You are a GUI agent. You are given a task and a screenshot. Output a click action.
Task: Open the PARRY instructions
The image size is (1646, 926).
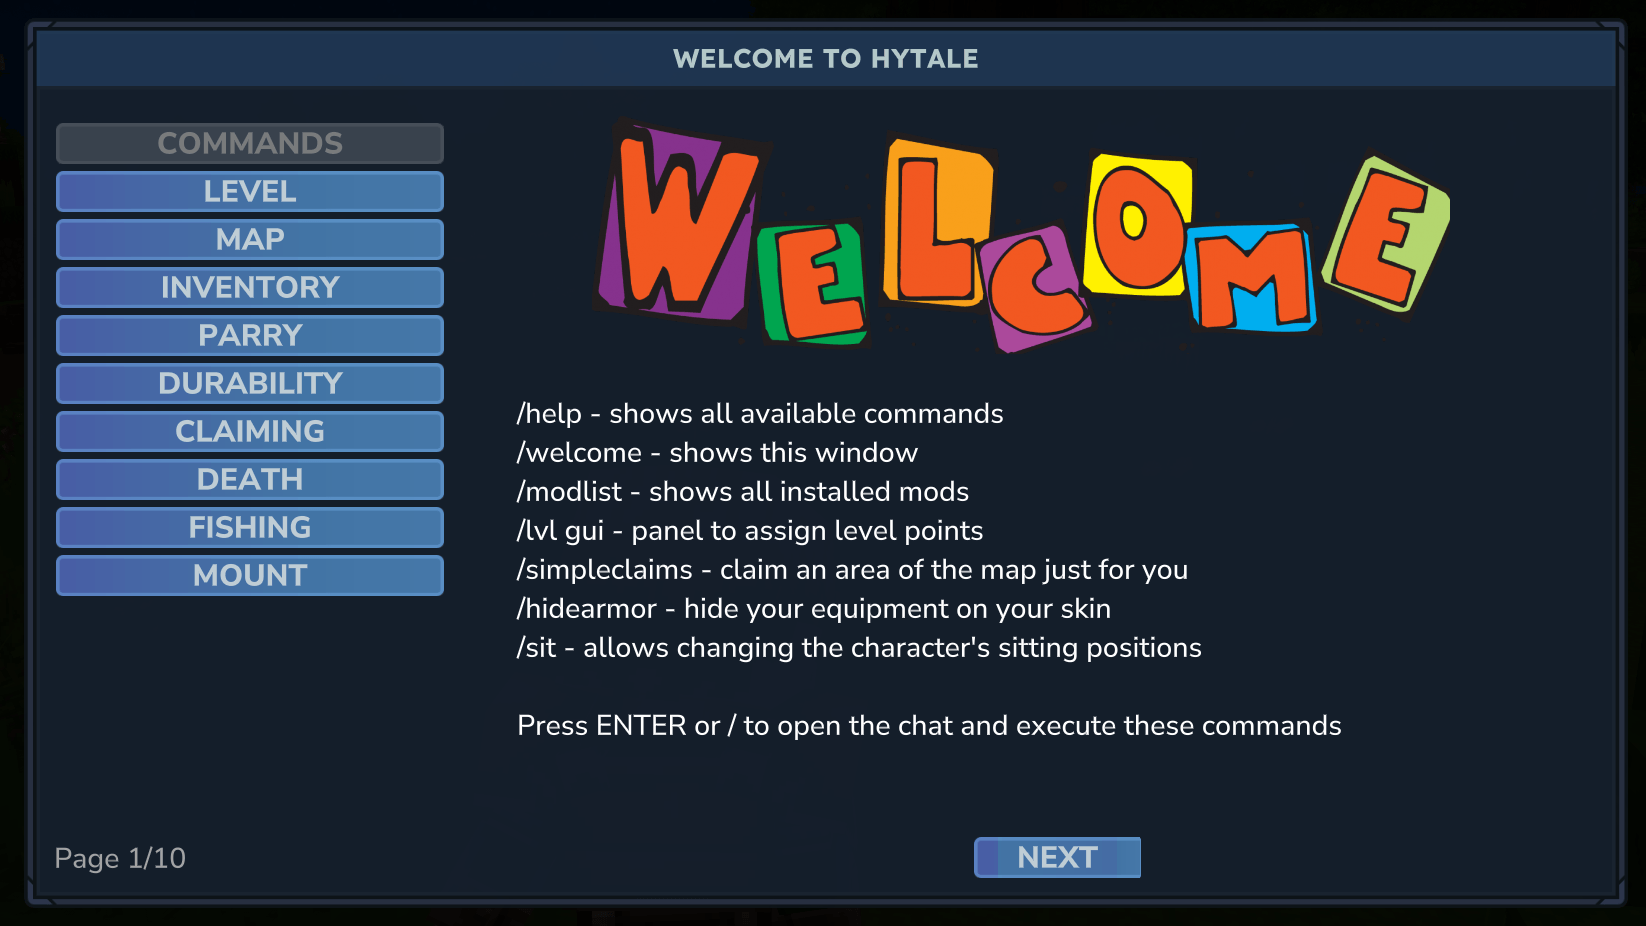[x=250, y=335]
